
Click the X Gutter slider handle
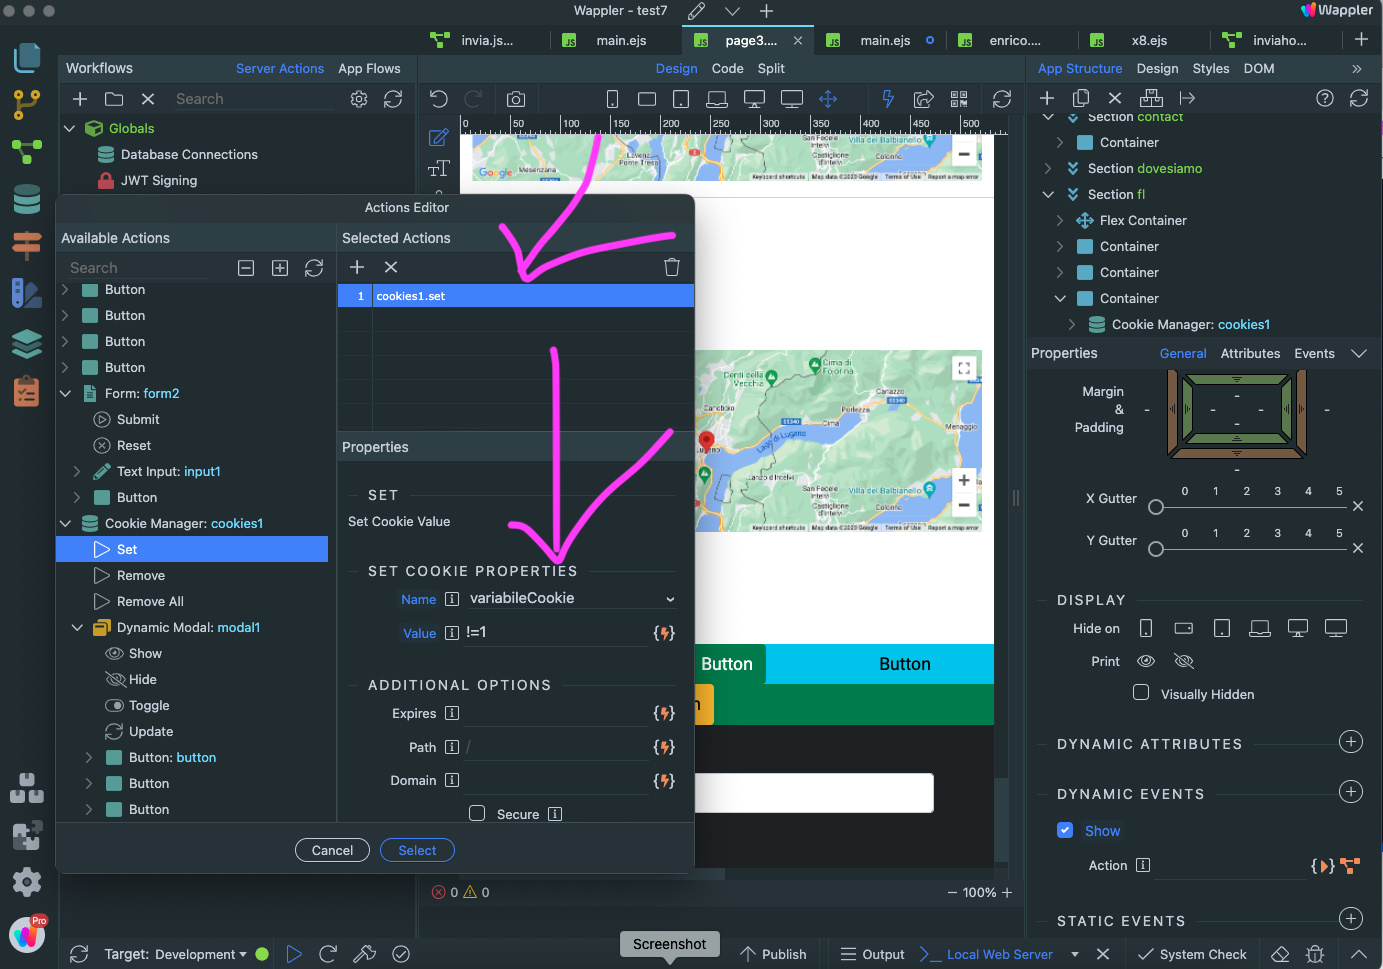[1156, 507]
